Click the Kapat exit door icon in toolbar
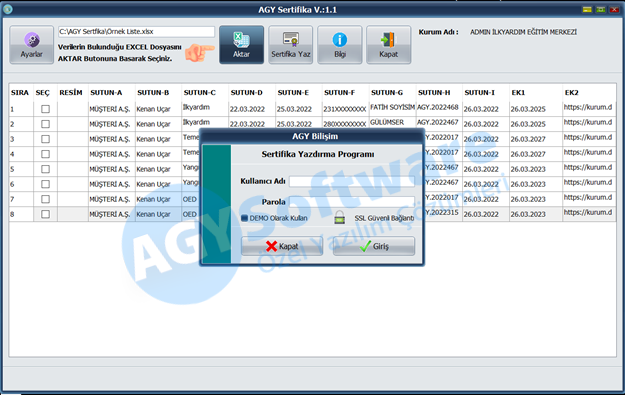Image resolution: width=625 pixels, height=395 pixels. point(389,40)
